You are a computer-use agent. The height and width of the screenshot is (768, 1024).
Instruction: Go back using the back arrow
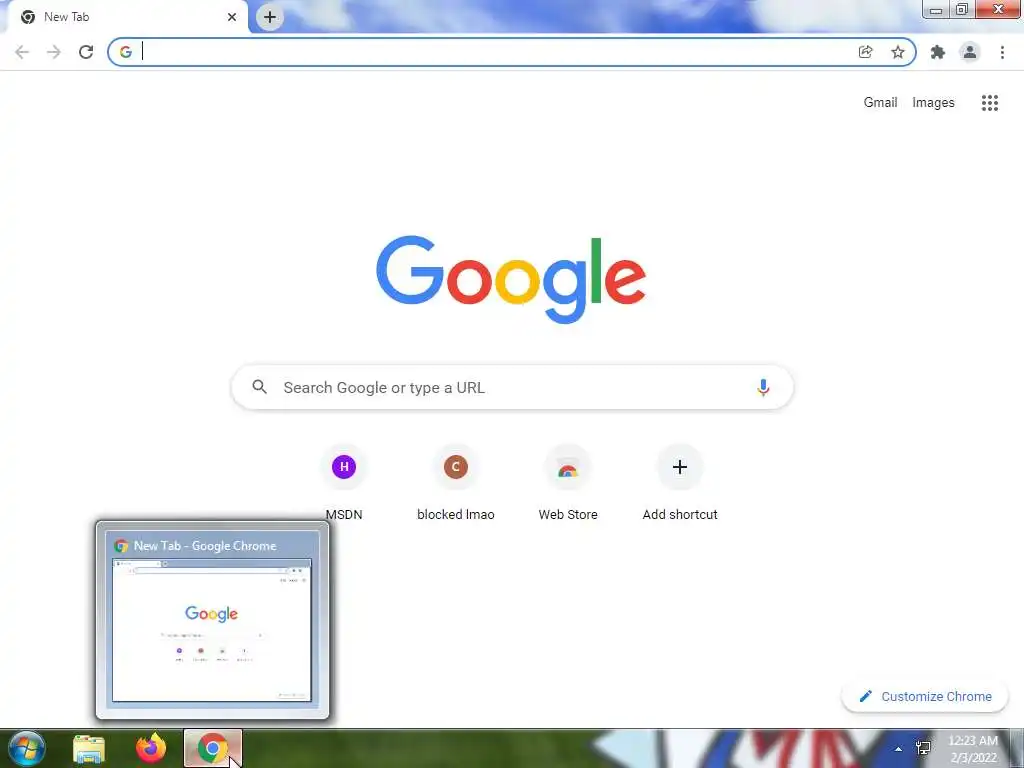coord(22,52)
